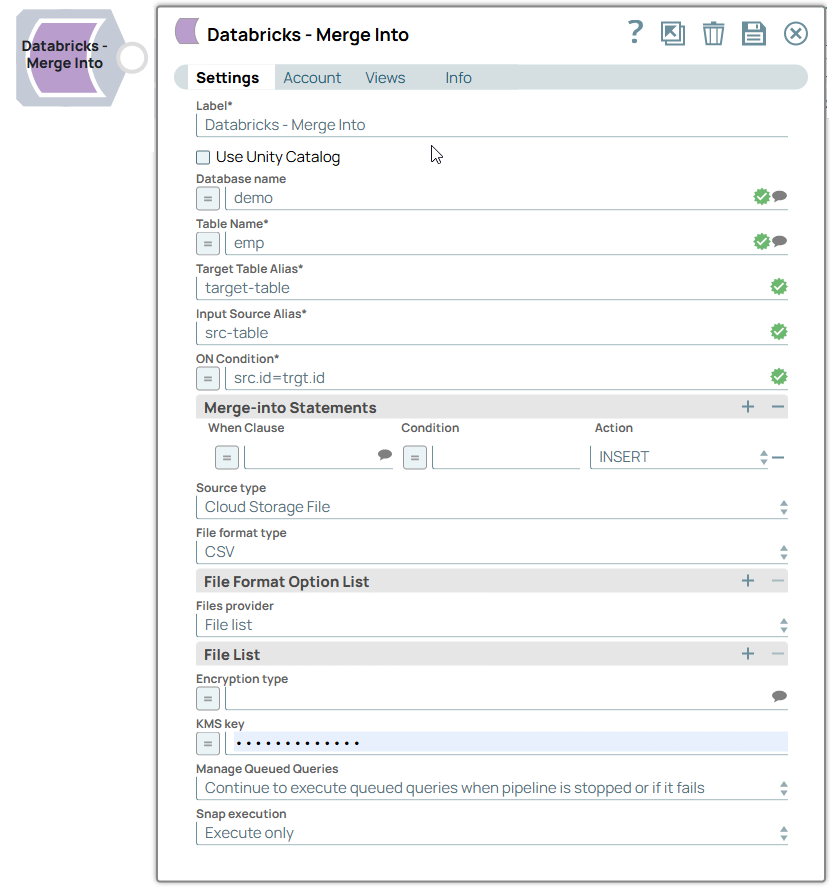Toggle expression button for Table Name

(208, 243)
